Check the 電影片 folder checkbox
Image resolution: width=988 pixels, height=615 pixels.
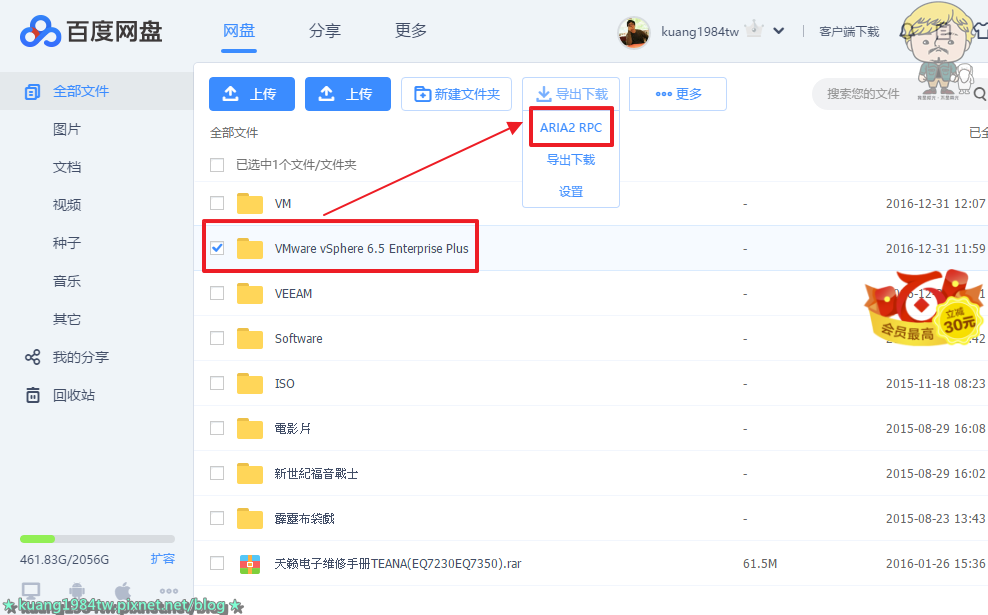(x=217, y=428)
